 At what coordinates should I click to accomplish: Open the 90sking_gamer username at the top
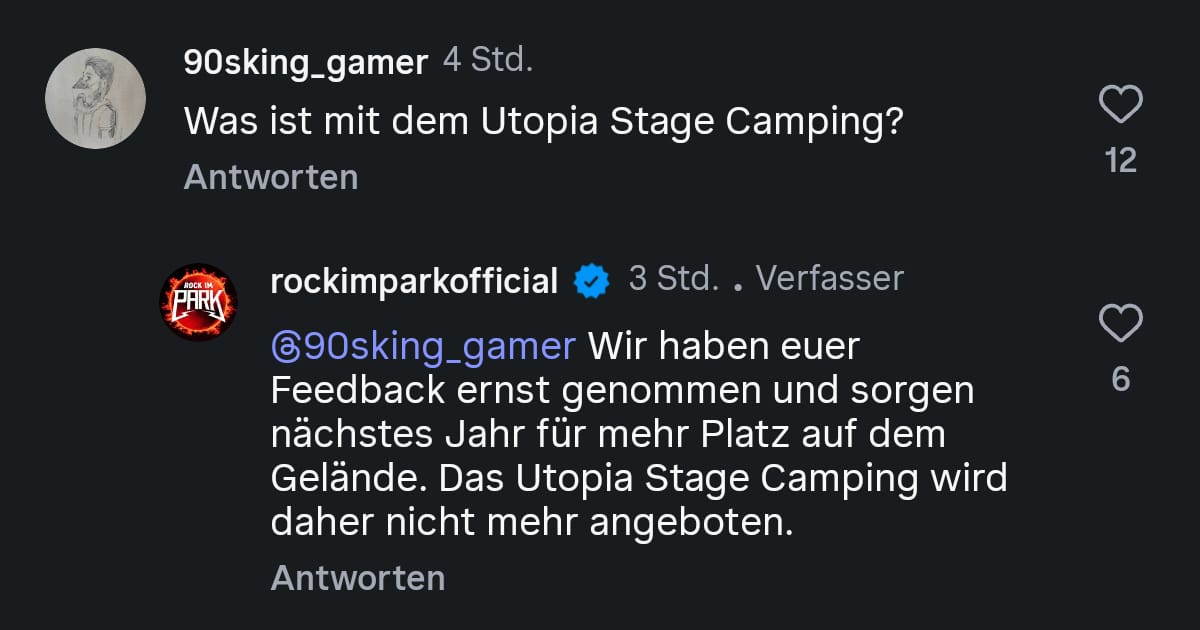[305, 62]
